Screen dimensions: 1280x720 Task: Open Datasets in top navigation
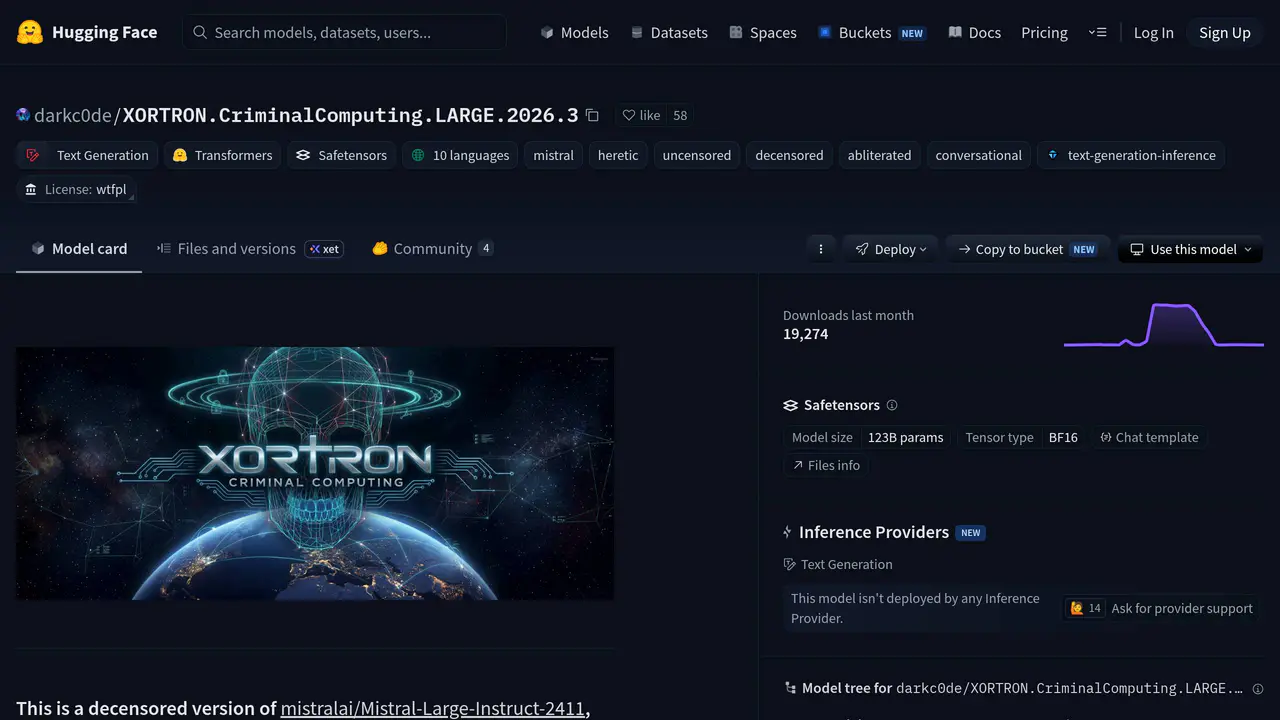point(669,32)
